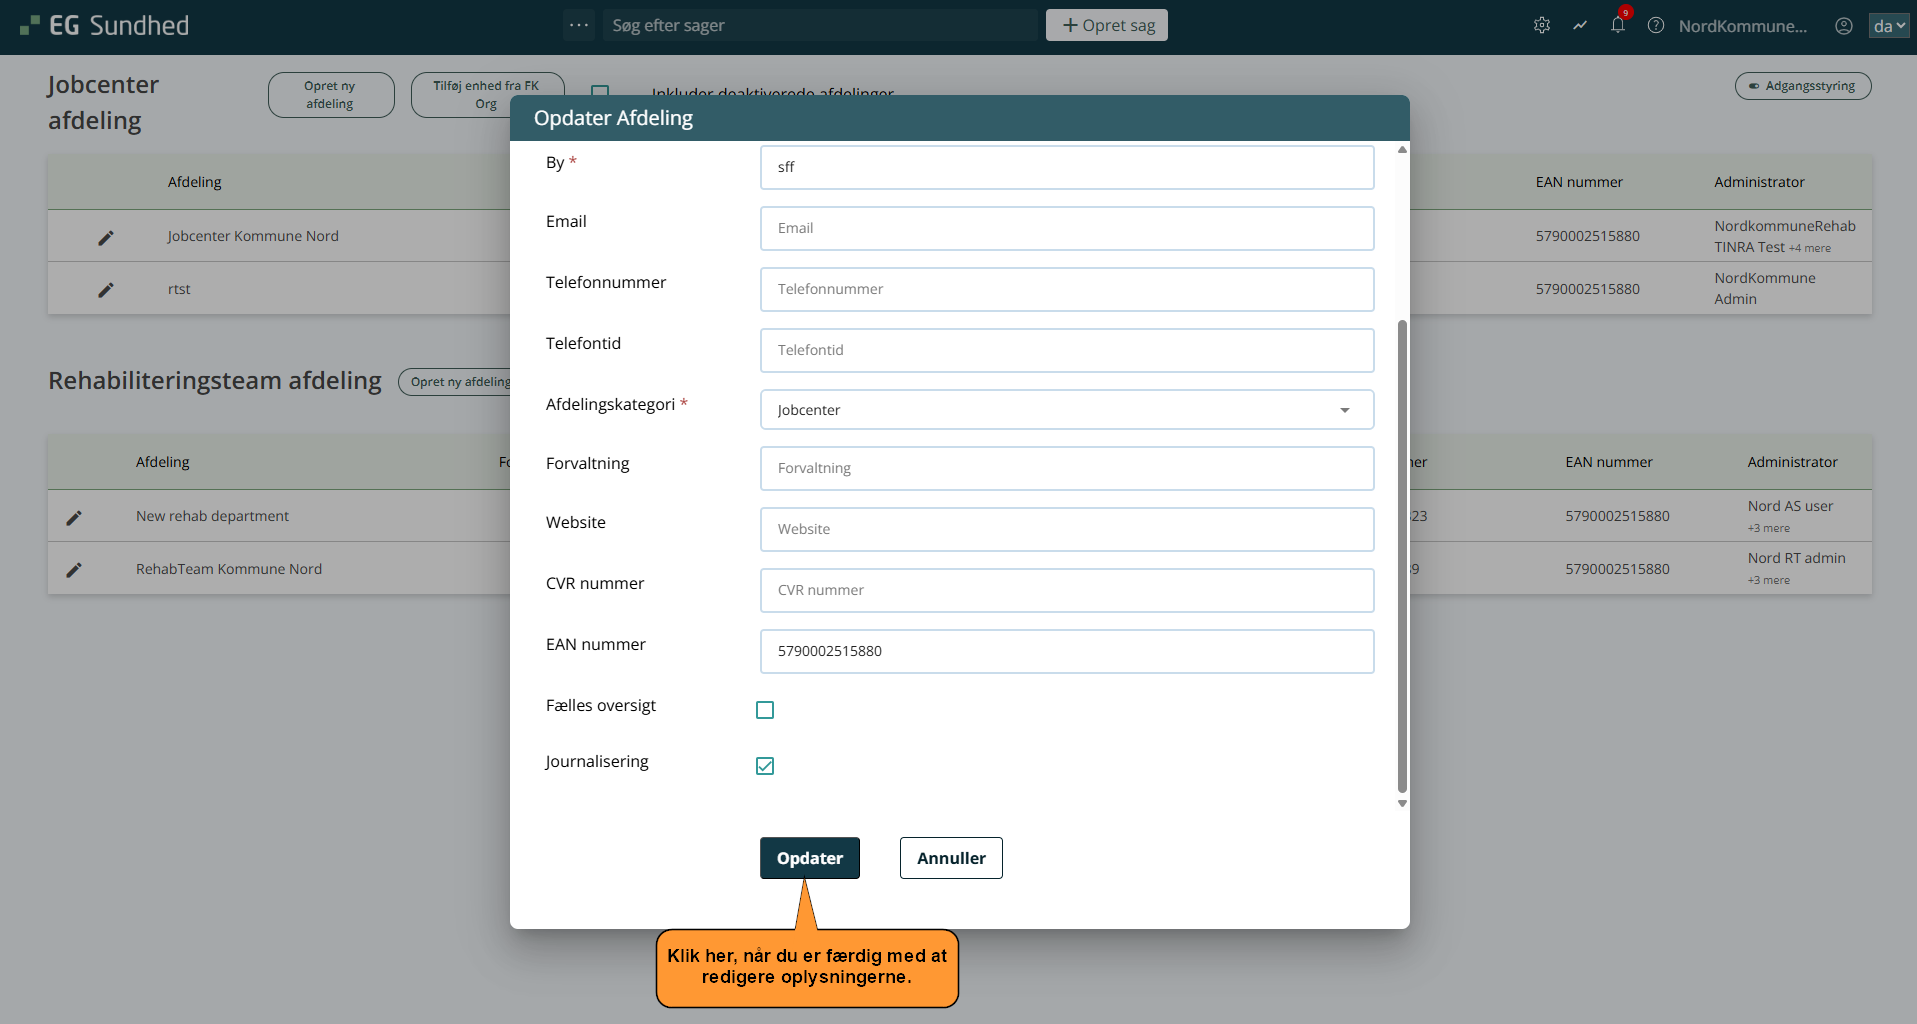The width and height of the screenshot is (1917, 1024).
Task: Click the Opdater button
Action: point(809,858)
